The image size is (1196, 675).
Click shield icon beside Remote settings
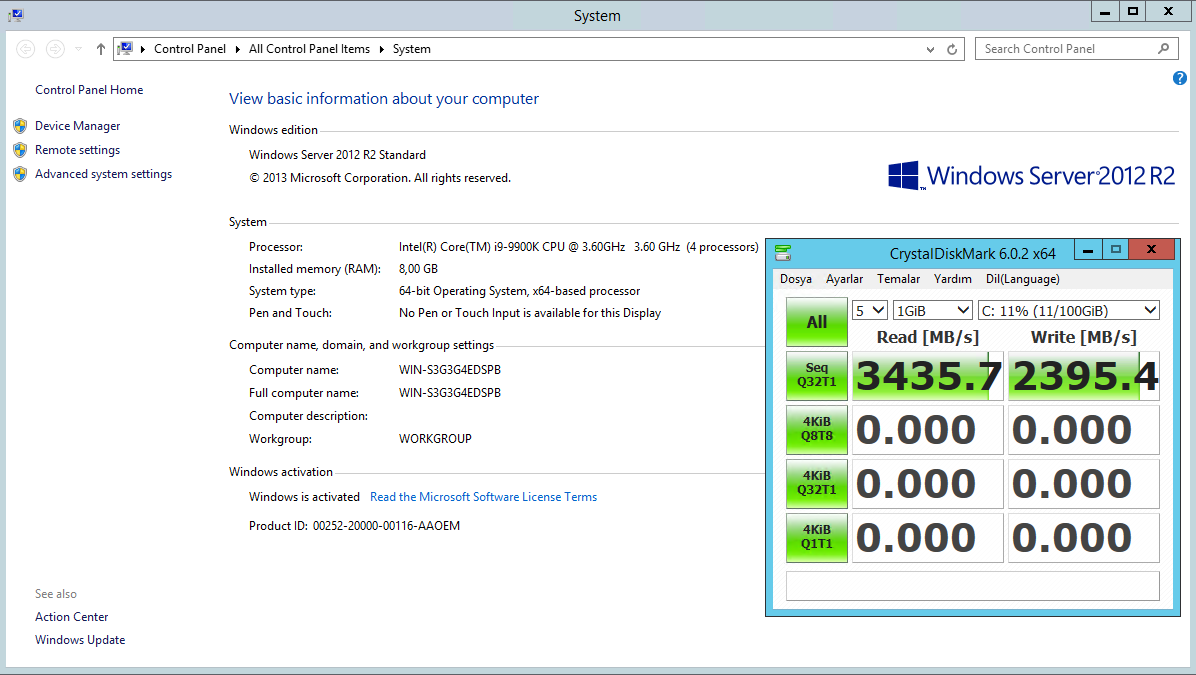click(x=21, y=150)
